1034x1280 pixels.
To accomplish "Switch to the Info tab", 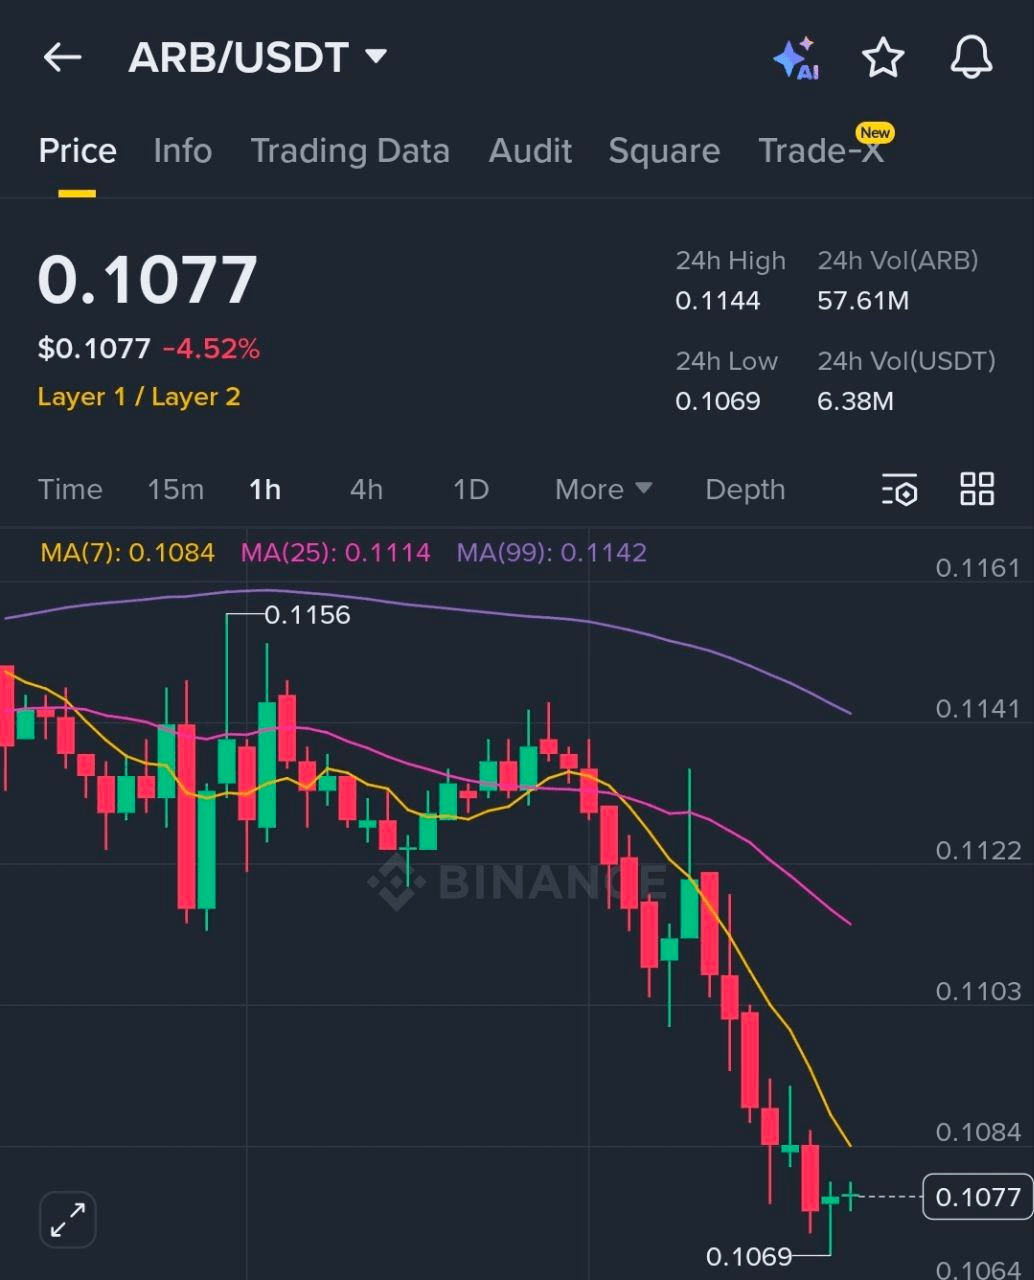I will [182, 151].
